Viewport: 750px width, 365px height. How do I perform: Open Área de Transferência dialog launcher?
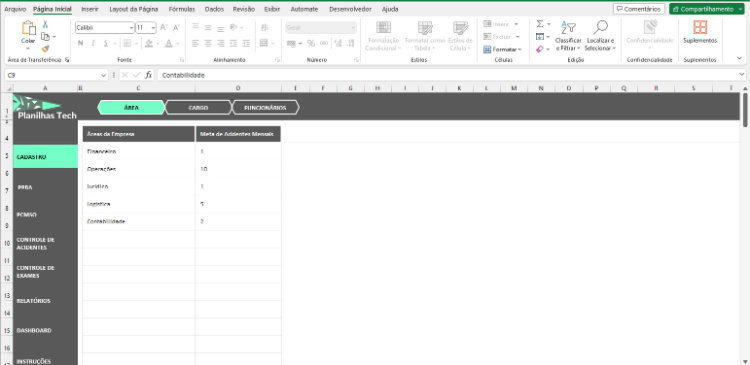coord(67,60)
